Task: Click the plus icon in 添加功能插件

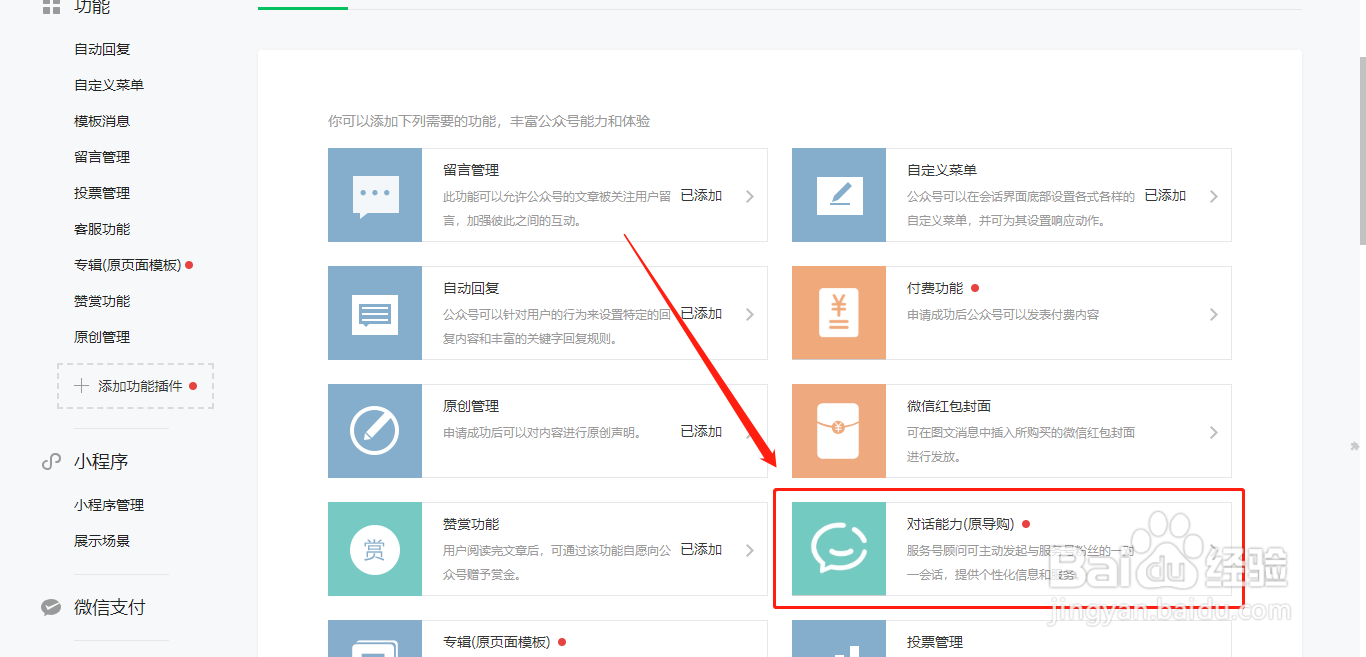Action: point(82,386)
